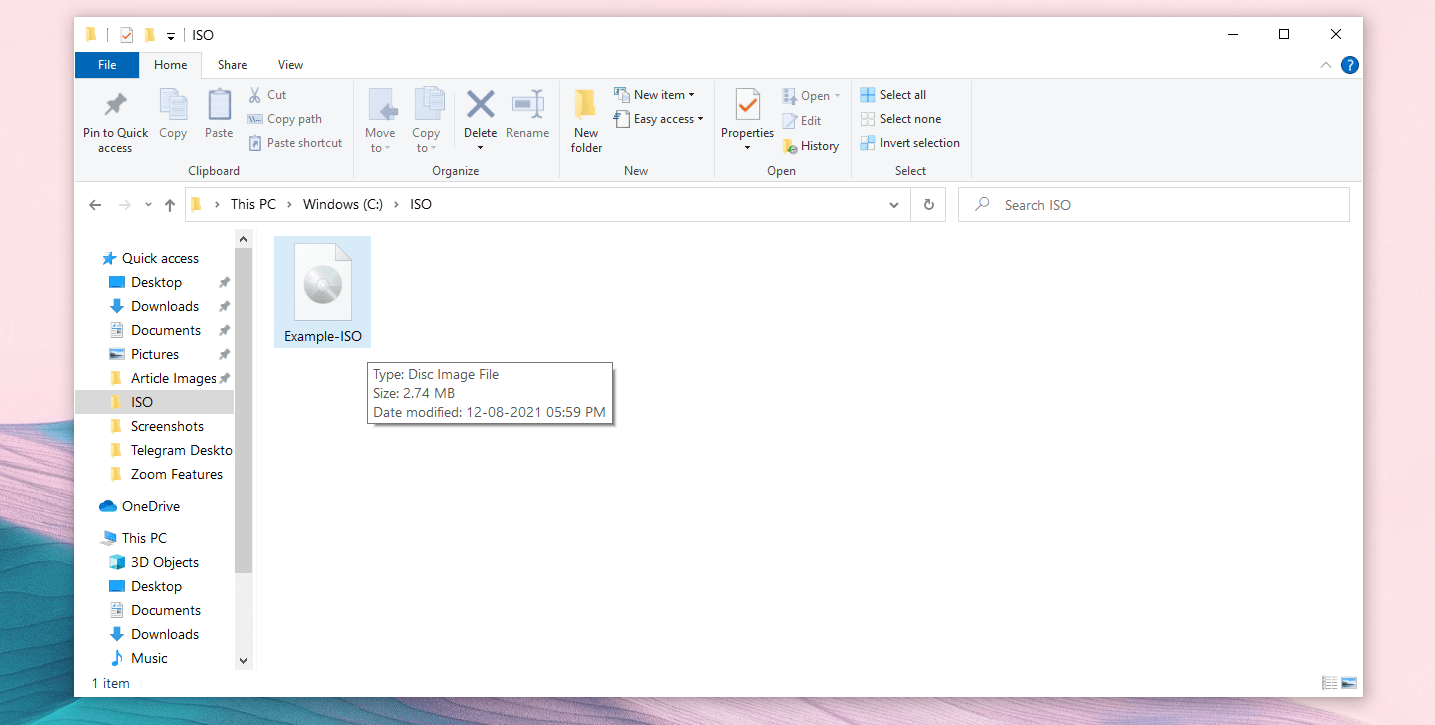Open Help with the question mark icon
The image size is (1435, 725).
1350,66
